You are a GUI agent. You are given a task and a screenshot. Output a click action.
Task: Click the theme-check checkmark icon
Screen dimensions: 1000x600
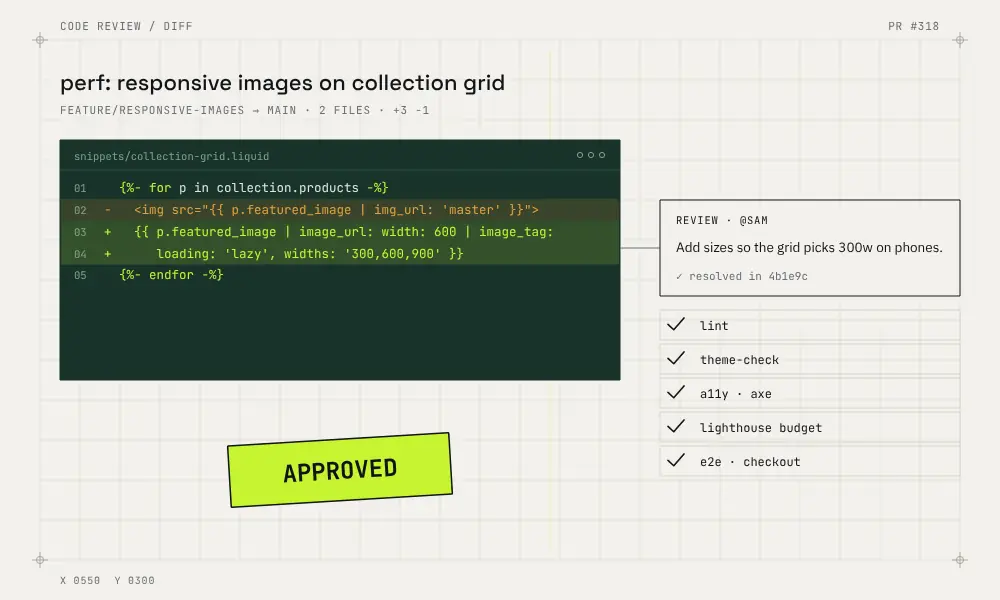(675, 358)
